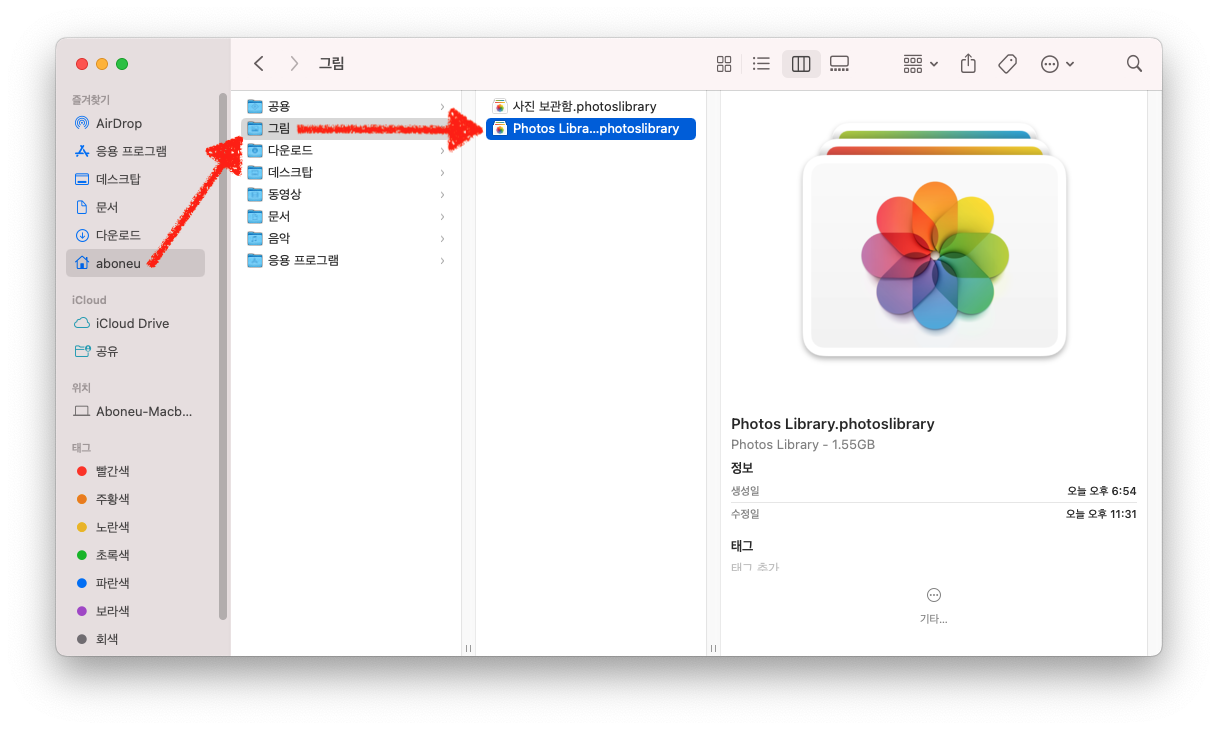Select 응용 프로그램 folder in first column
1218x730 pixels.
346,260
